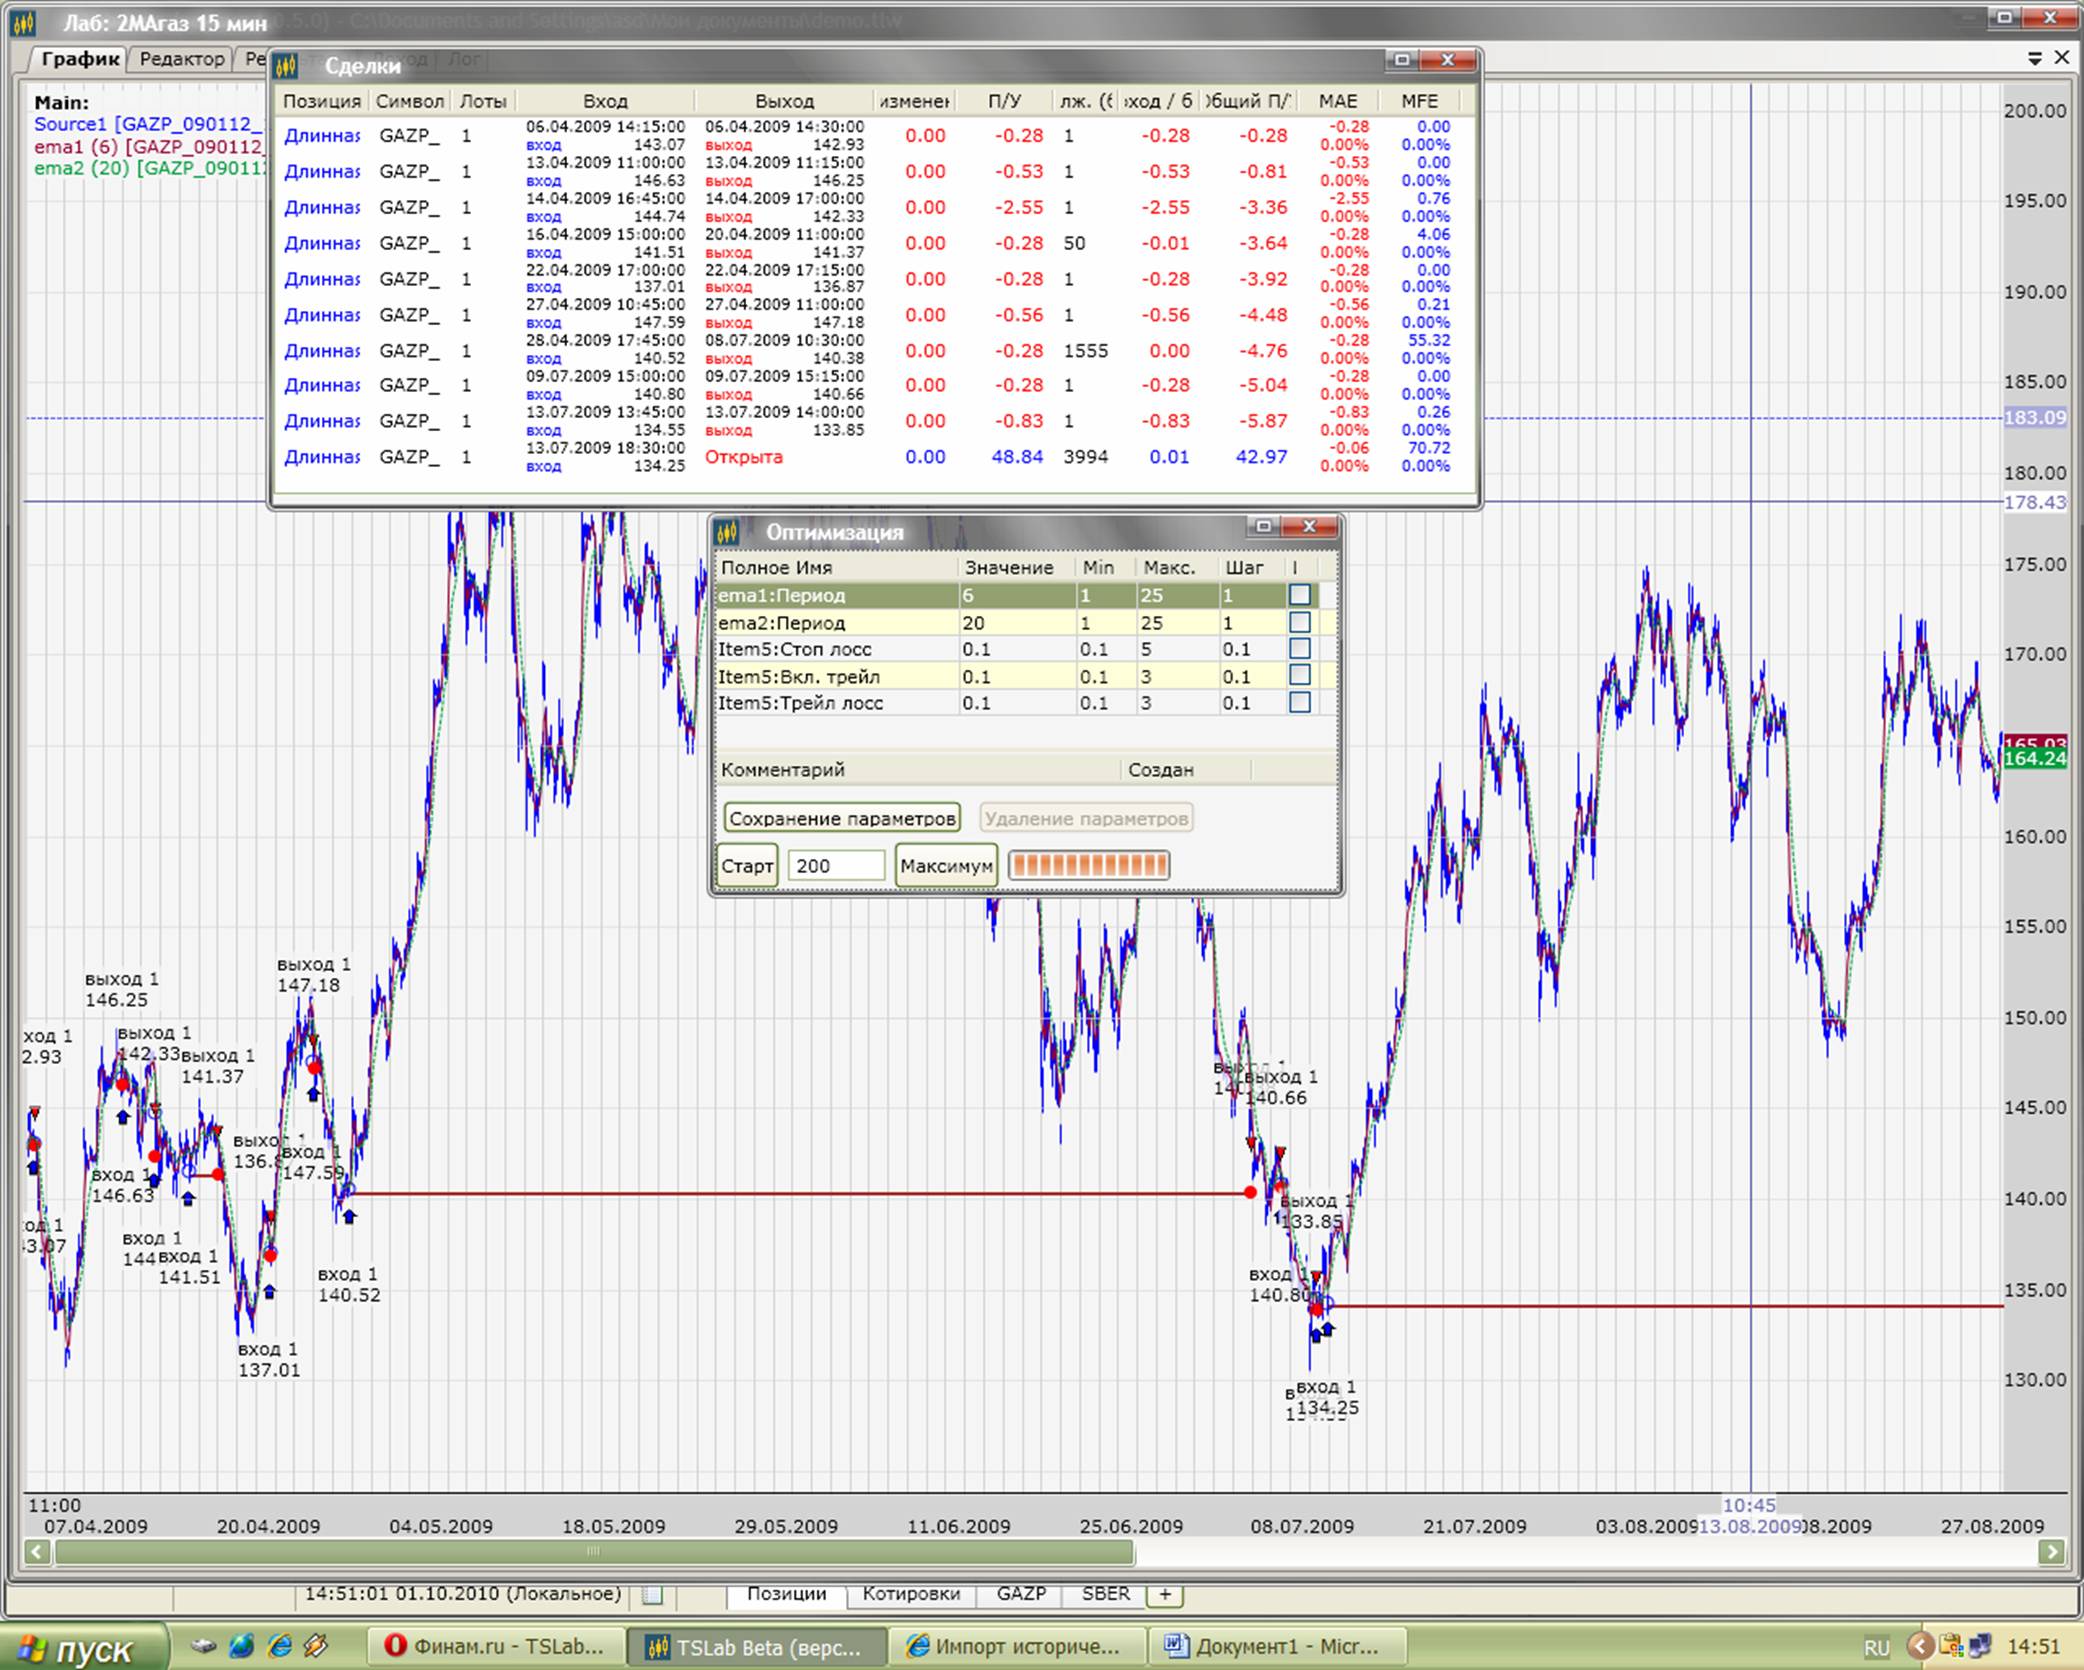Screen dimensions: 2084x1670
Task: Open the Котировки bottom tab
Action: click(910, 1594)
